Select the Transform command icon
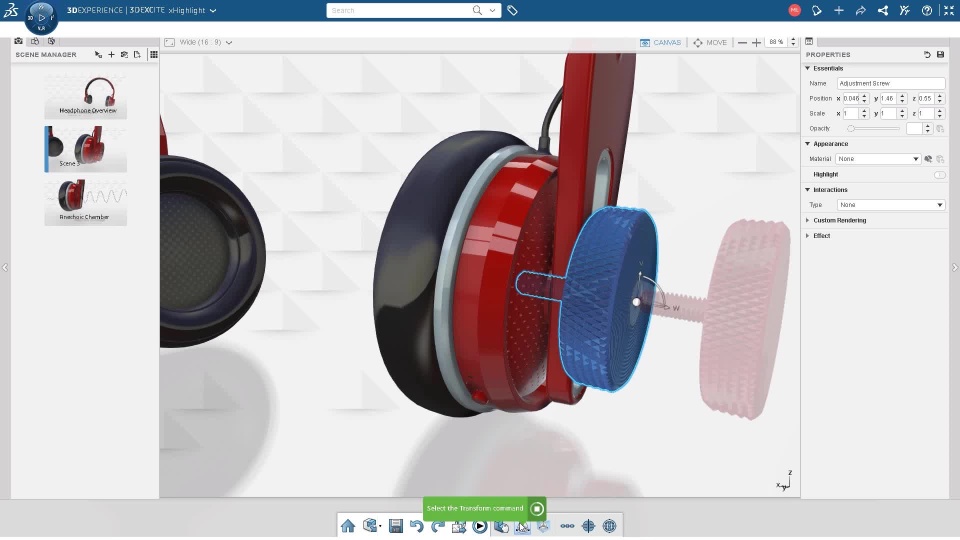The height and width of the screenshot is (540, 960). (522, 526)
